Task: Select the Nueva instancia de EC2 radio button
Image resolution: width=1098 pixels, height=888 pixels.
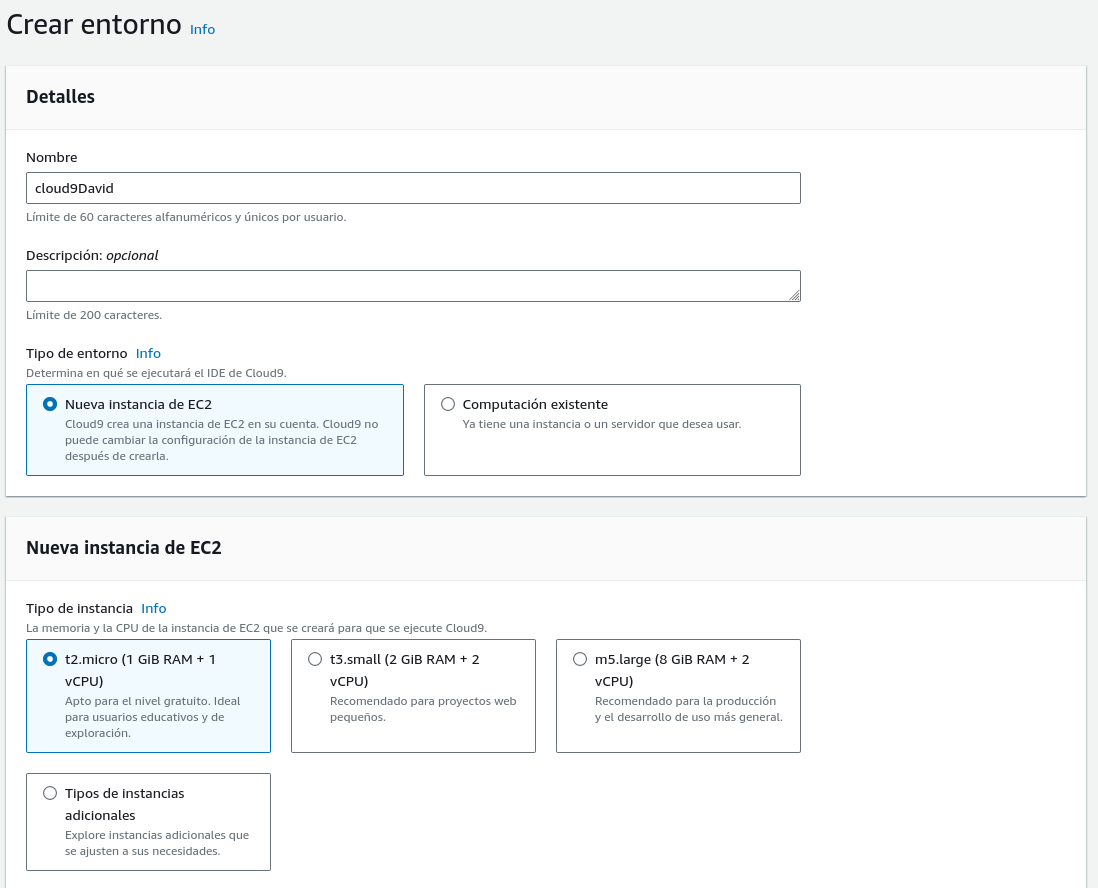Action: pos(50,404)
